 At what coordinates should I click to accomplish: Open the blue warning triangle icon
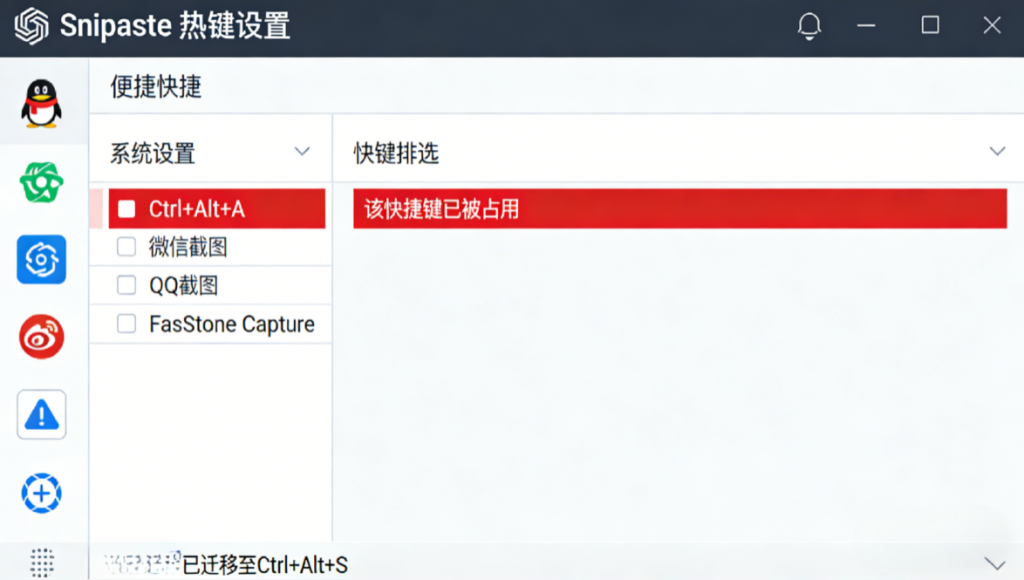point(42,414)
